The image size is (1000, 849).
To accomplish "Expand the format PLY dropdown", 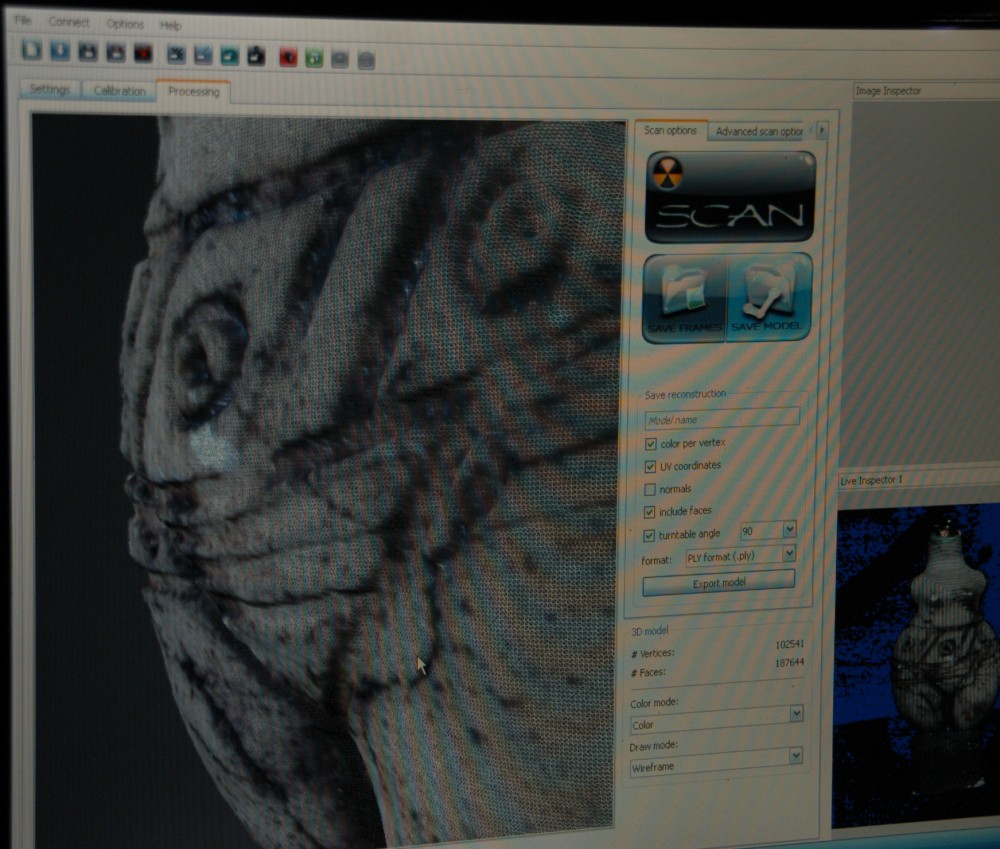I will pos(789,553).
